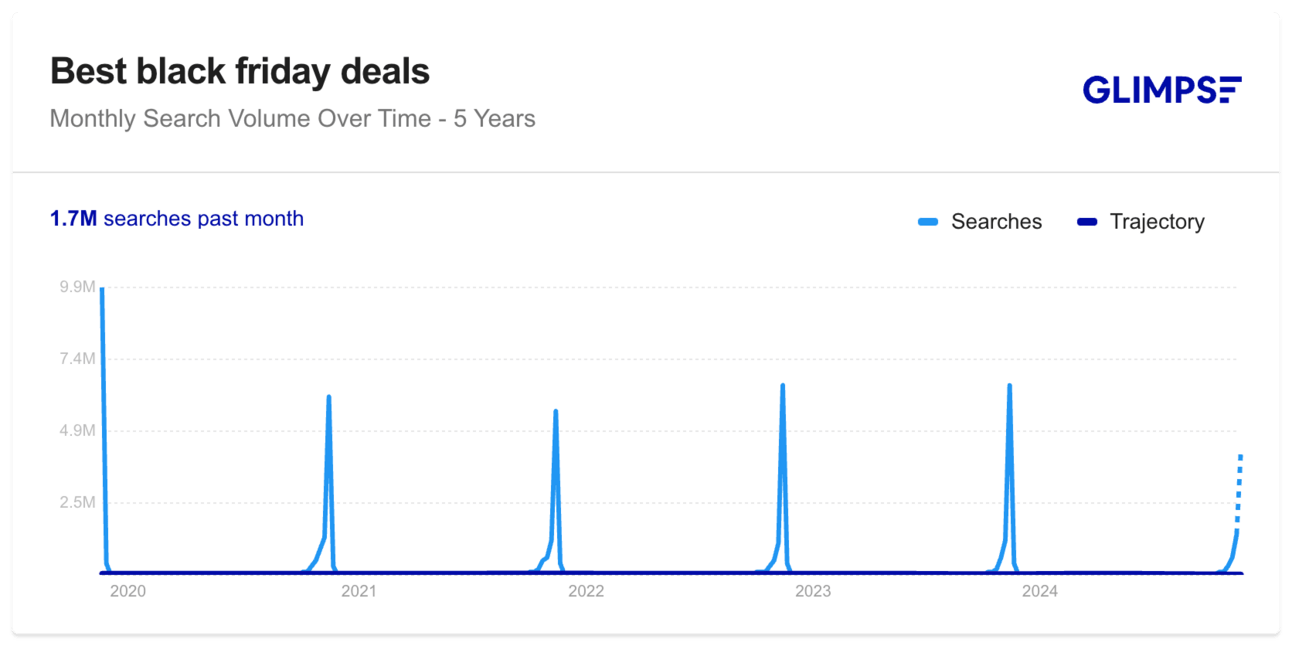Click the dark blue Trajectory legend swatch
The height and width of the screenshot is (646, 1292).
coord(1087,222)
